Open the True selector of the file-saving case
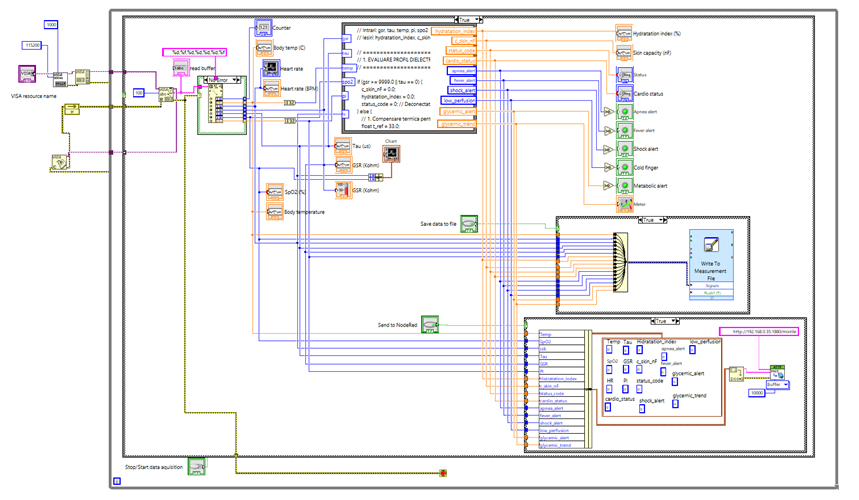The image size is (859, 500). click(653, 220)
